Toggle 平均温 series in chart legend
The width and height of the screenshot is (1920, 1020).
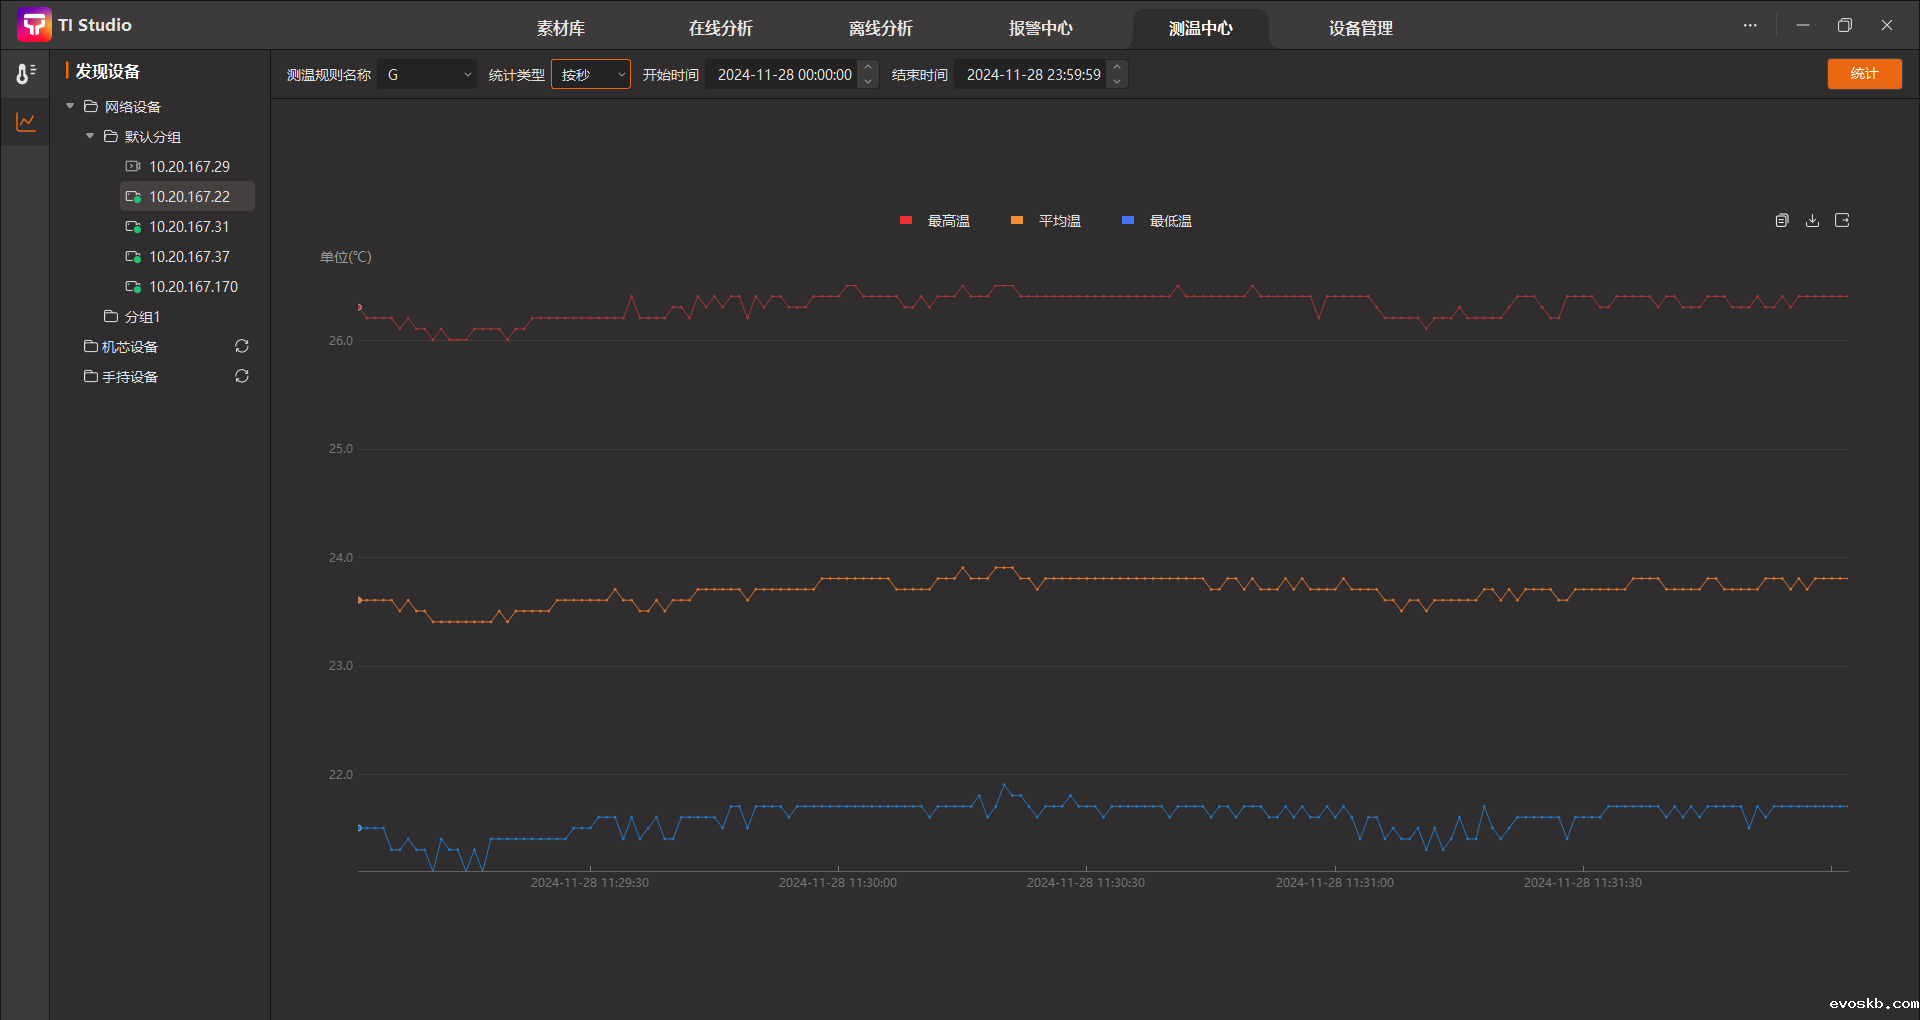(1046, 221)
